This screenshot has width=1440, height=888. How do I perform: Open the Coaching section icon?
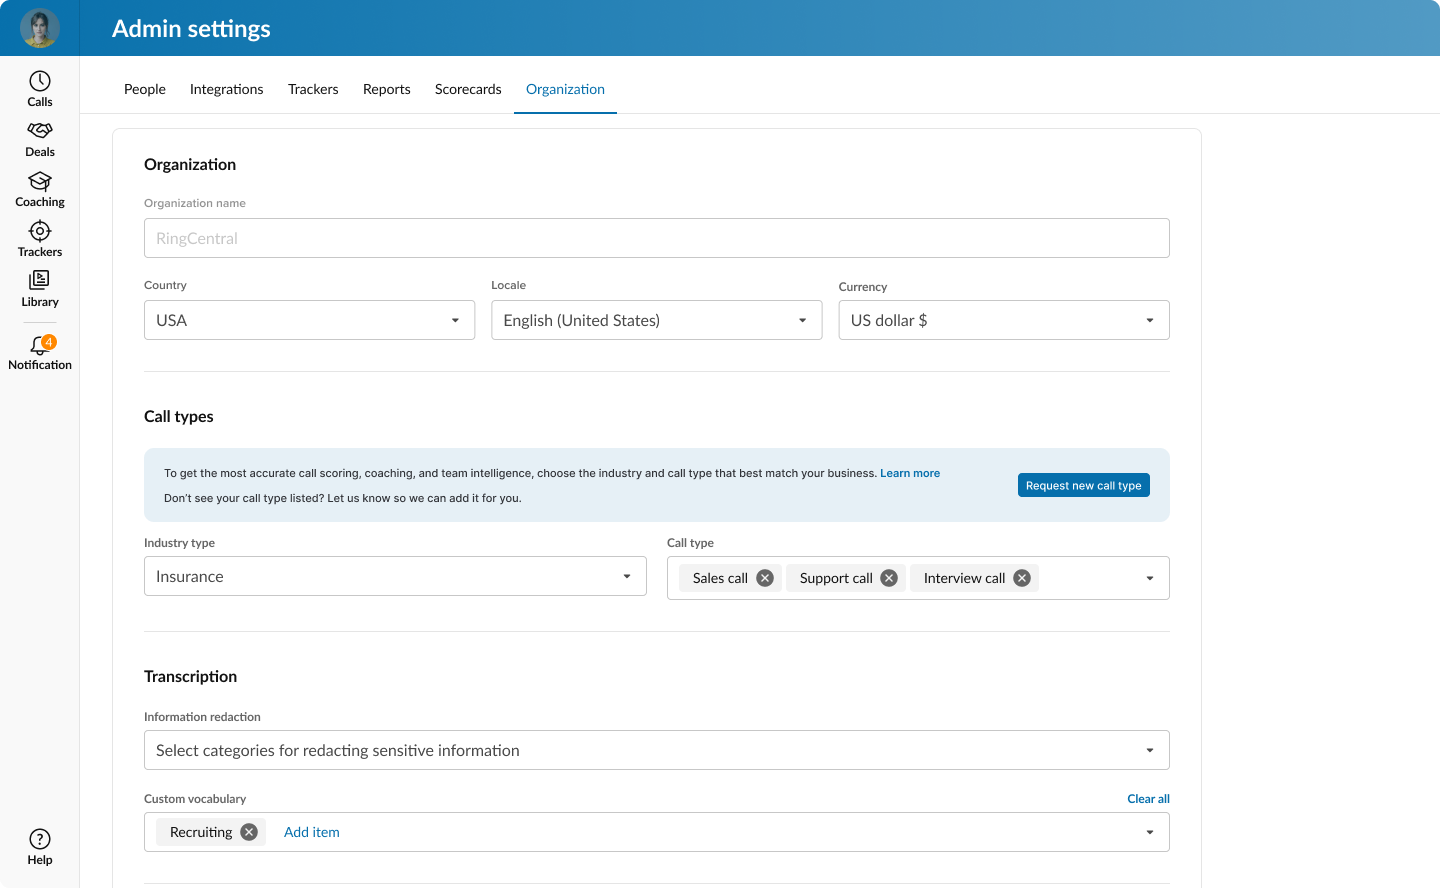point(40,181)
